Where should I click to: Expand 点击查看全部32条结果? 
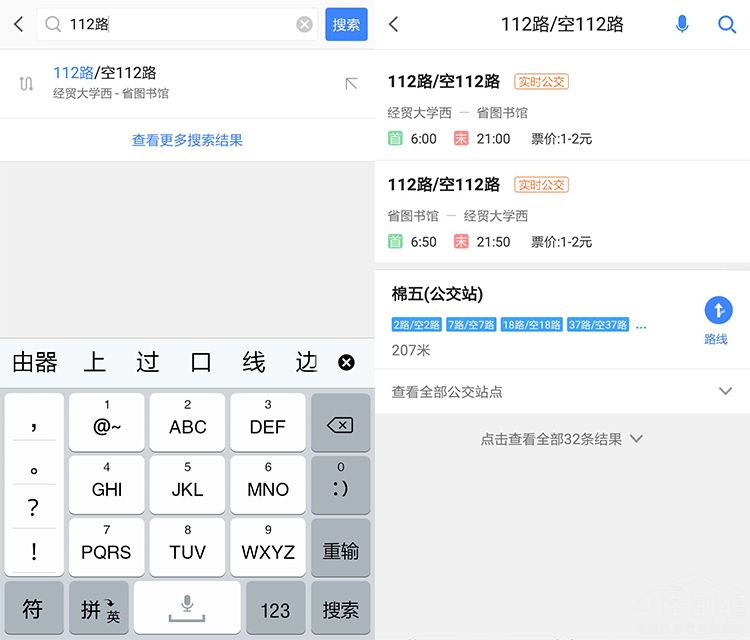click(561, 439)
